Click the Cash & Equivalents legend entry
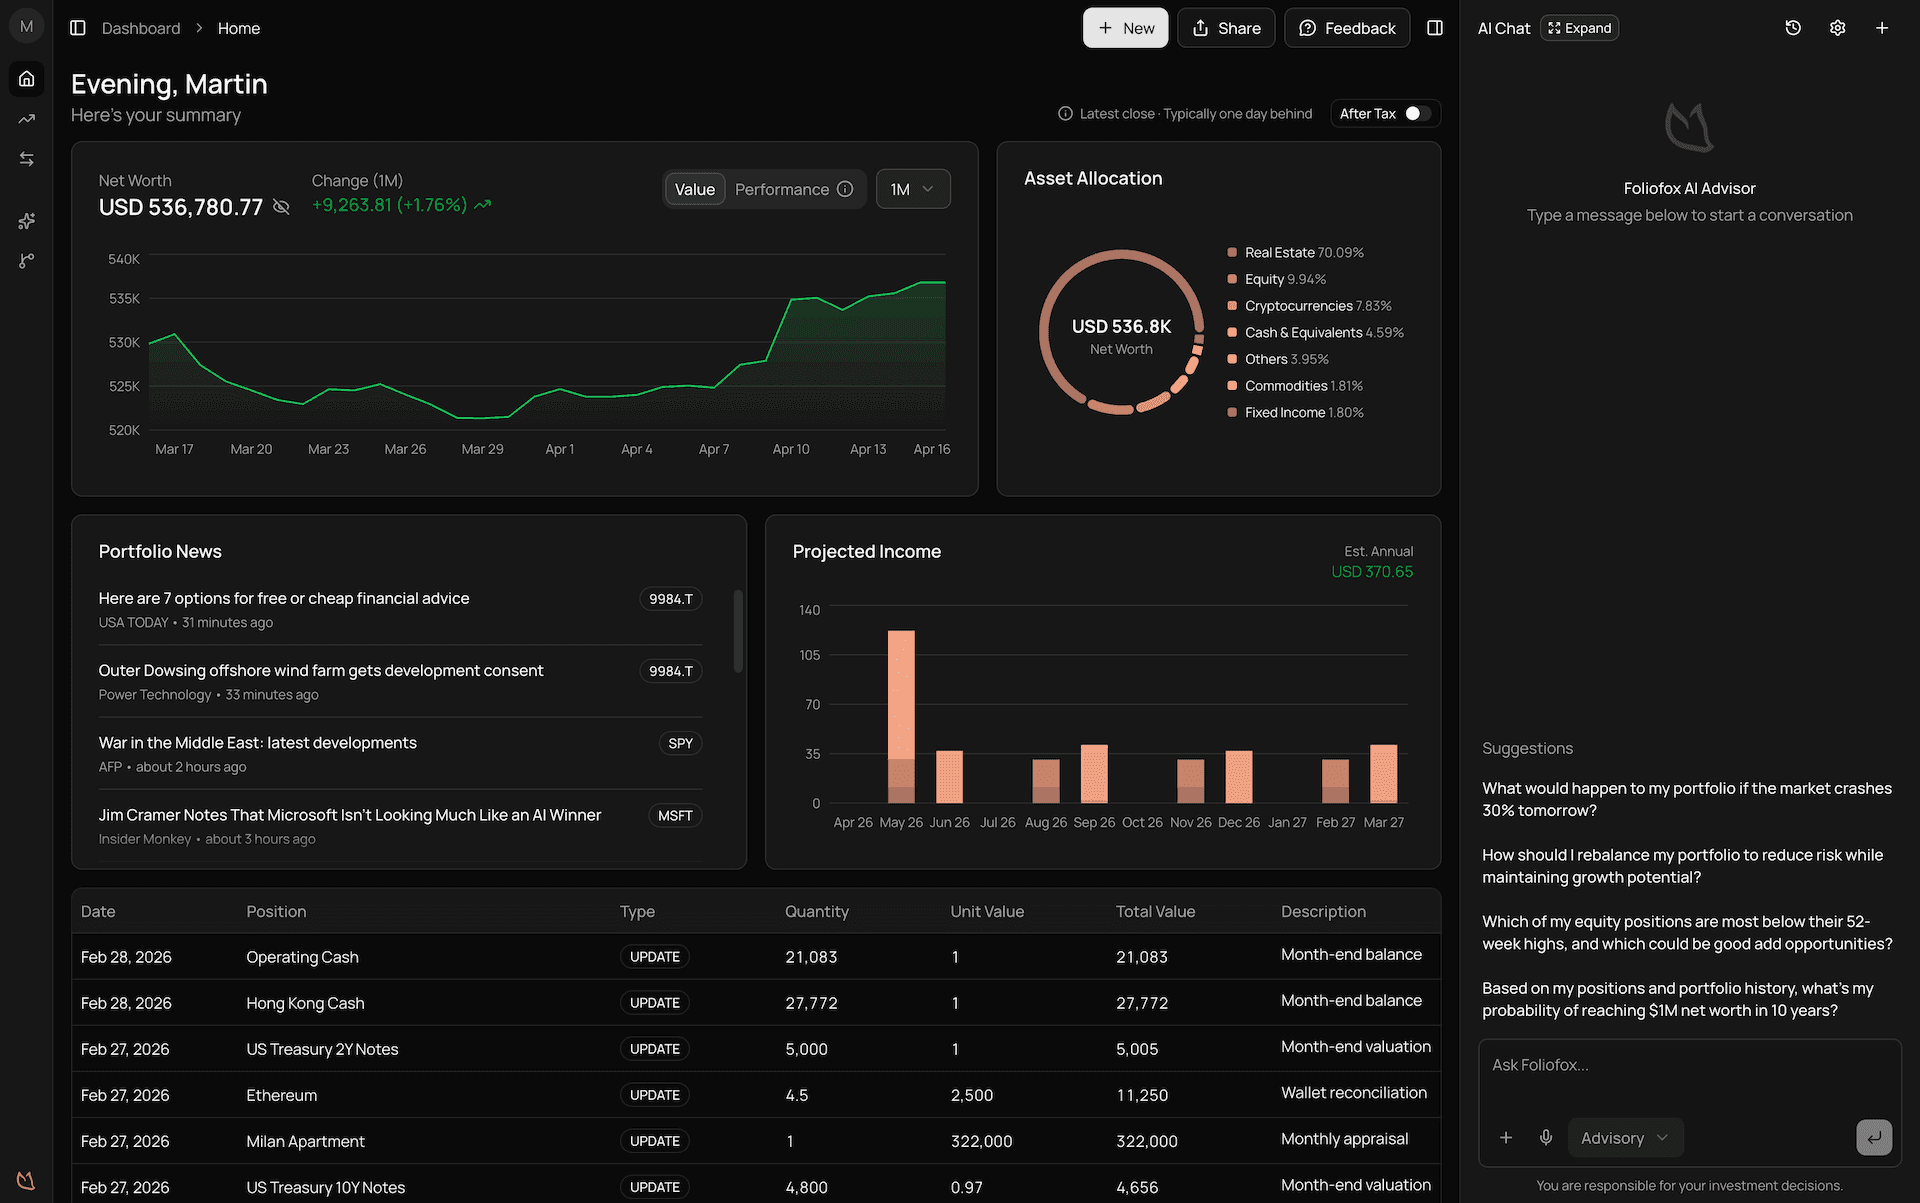This screenshot has height=1203, width=1920. tap(1315, 333)
